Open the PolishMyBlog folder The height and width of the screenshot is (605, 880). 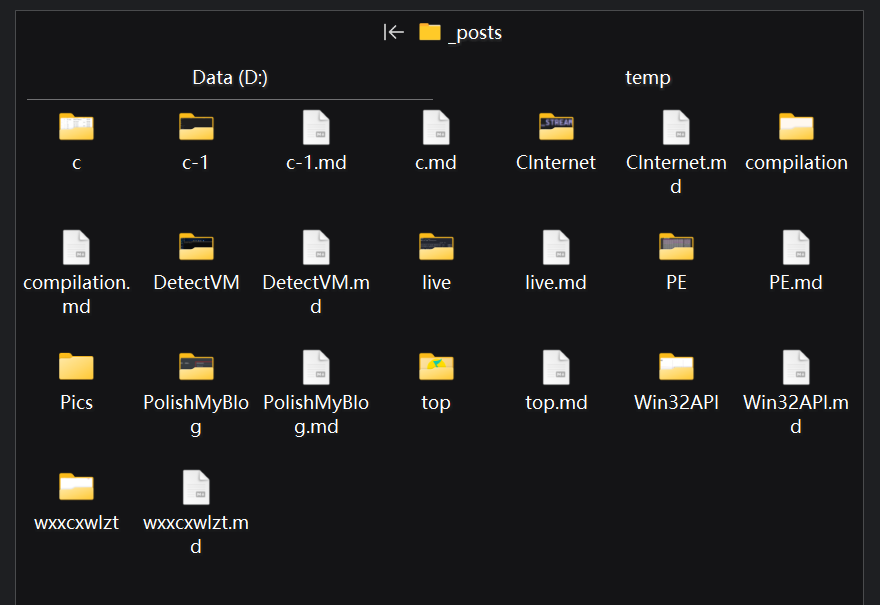point(196,368)
